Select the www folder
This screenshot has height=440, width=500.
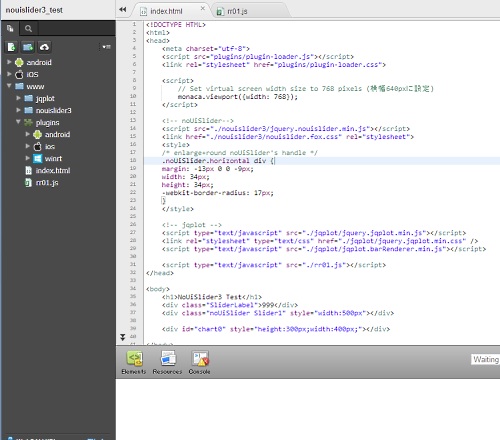[35, 87]
